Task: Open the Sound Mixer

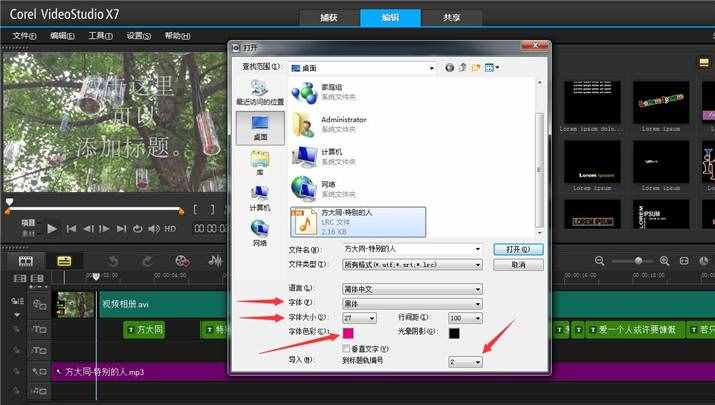Action: pos(215,261)
